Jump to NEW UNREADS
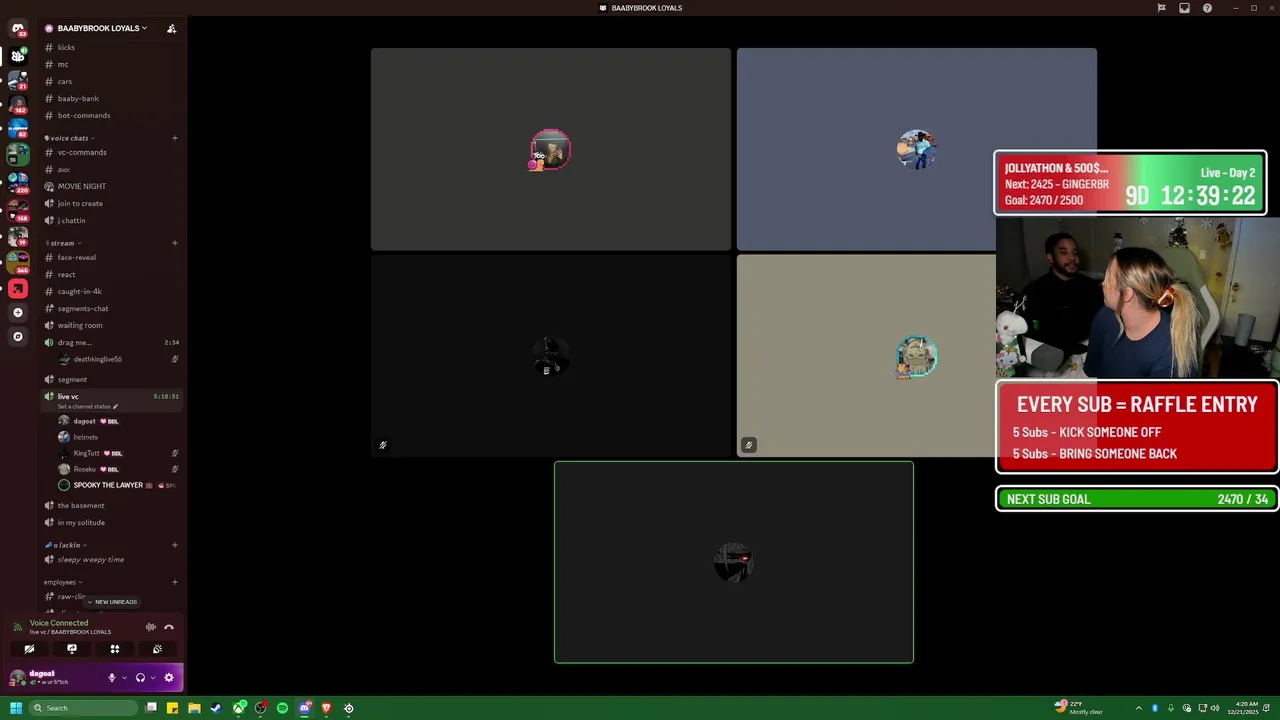The image size is (1280, 720). point(112,602)
